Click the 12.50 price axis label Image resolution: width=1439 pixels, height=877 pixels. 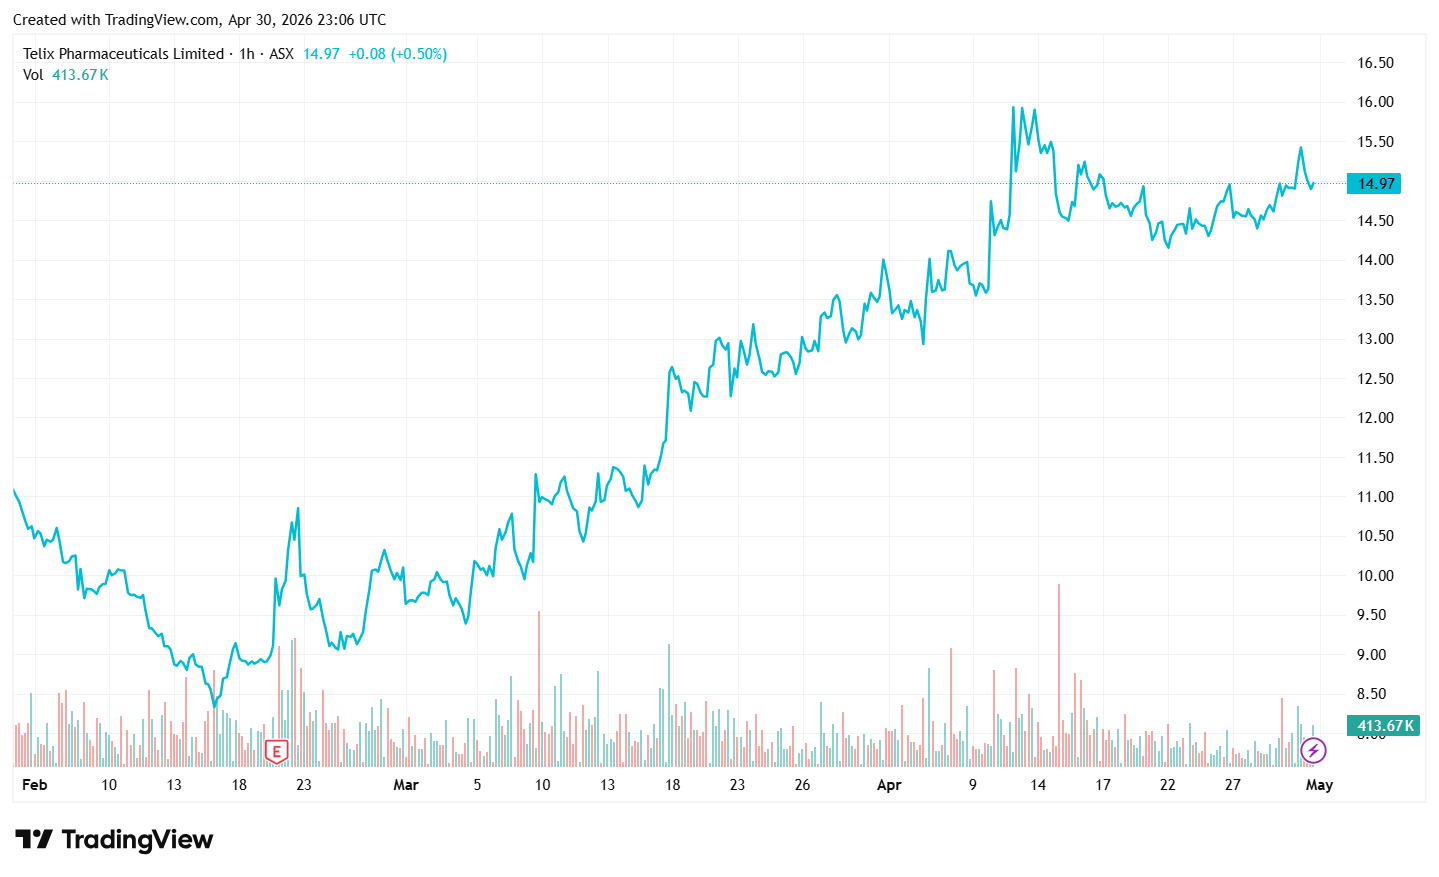pos(1375,379)
